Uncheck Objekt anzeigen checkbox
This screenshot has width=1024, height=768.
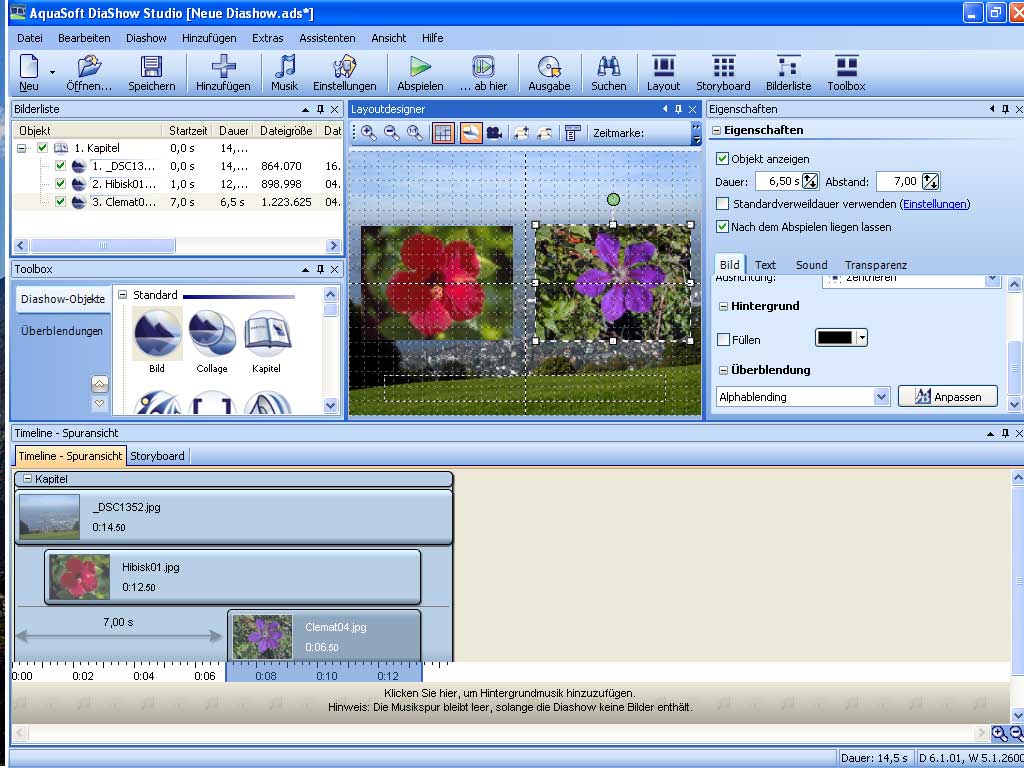(x=723, y=159)
